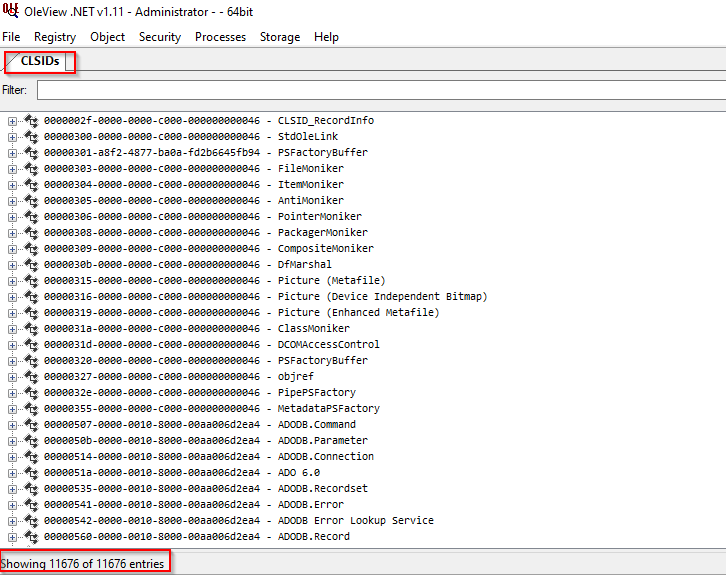Expand the Picture (Metafile) node
This screenshot has height=575, width=726.
pos(13,281)
